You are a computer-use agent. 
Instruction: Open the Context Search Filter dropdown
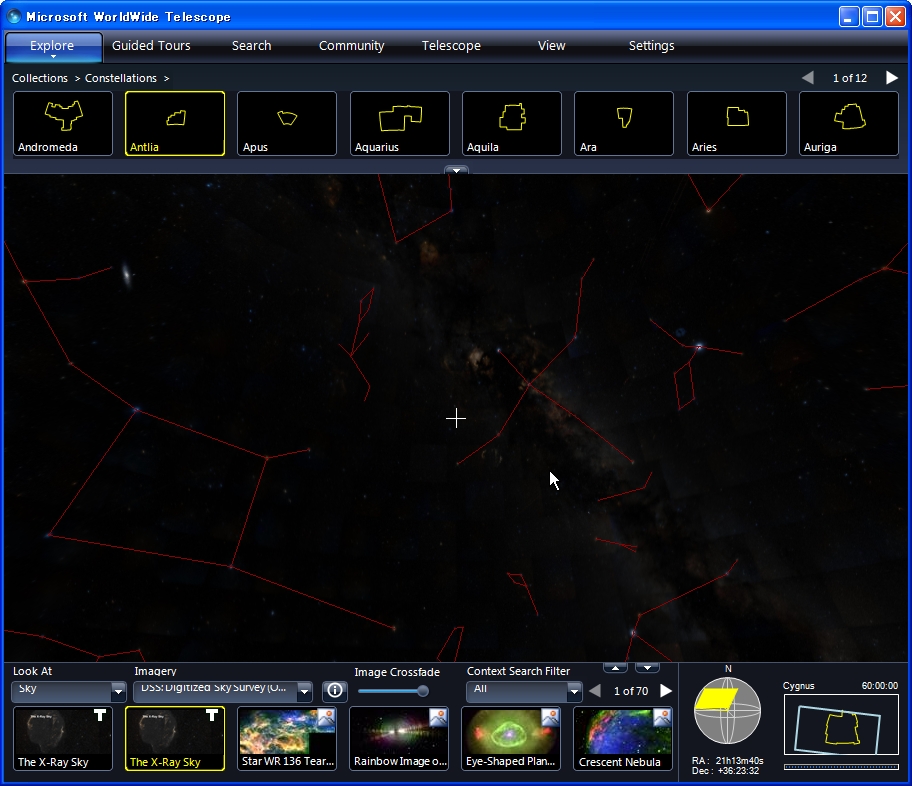tap(524, 691)
